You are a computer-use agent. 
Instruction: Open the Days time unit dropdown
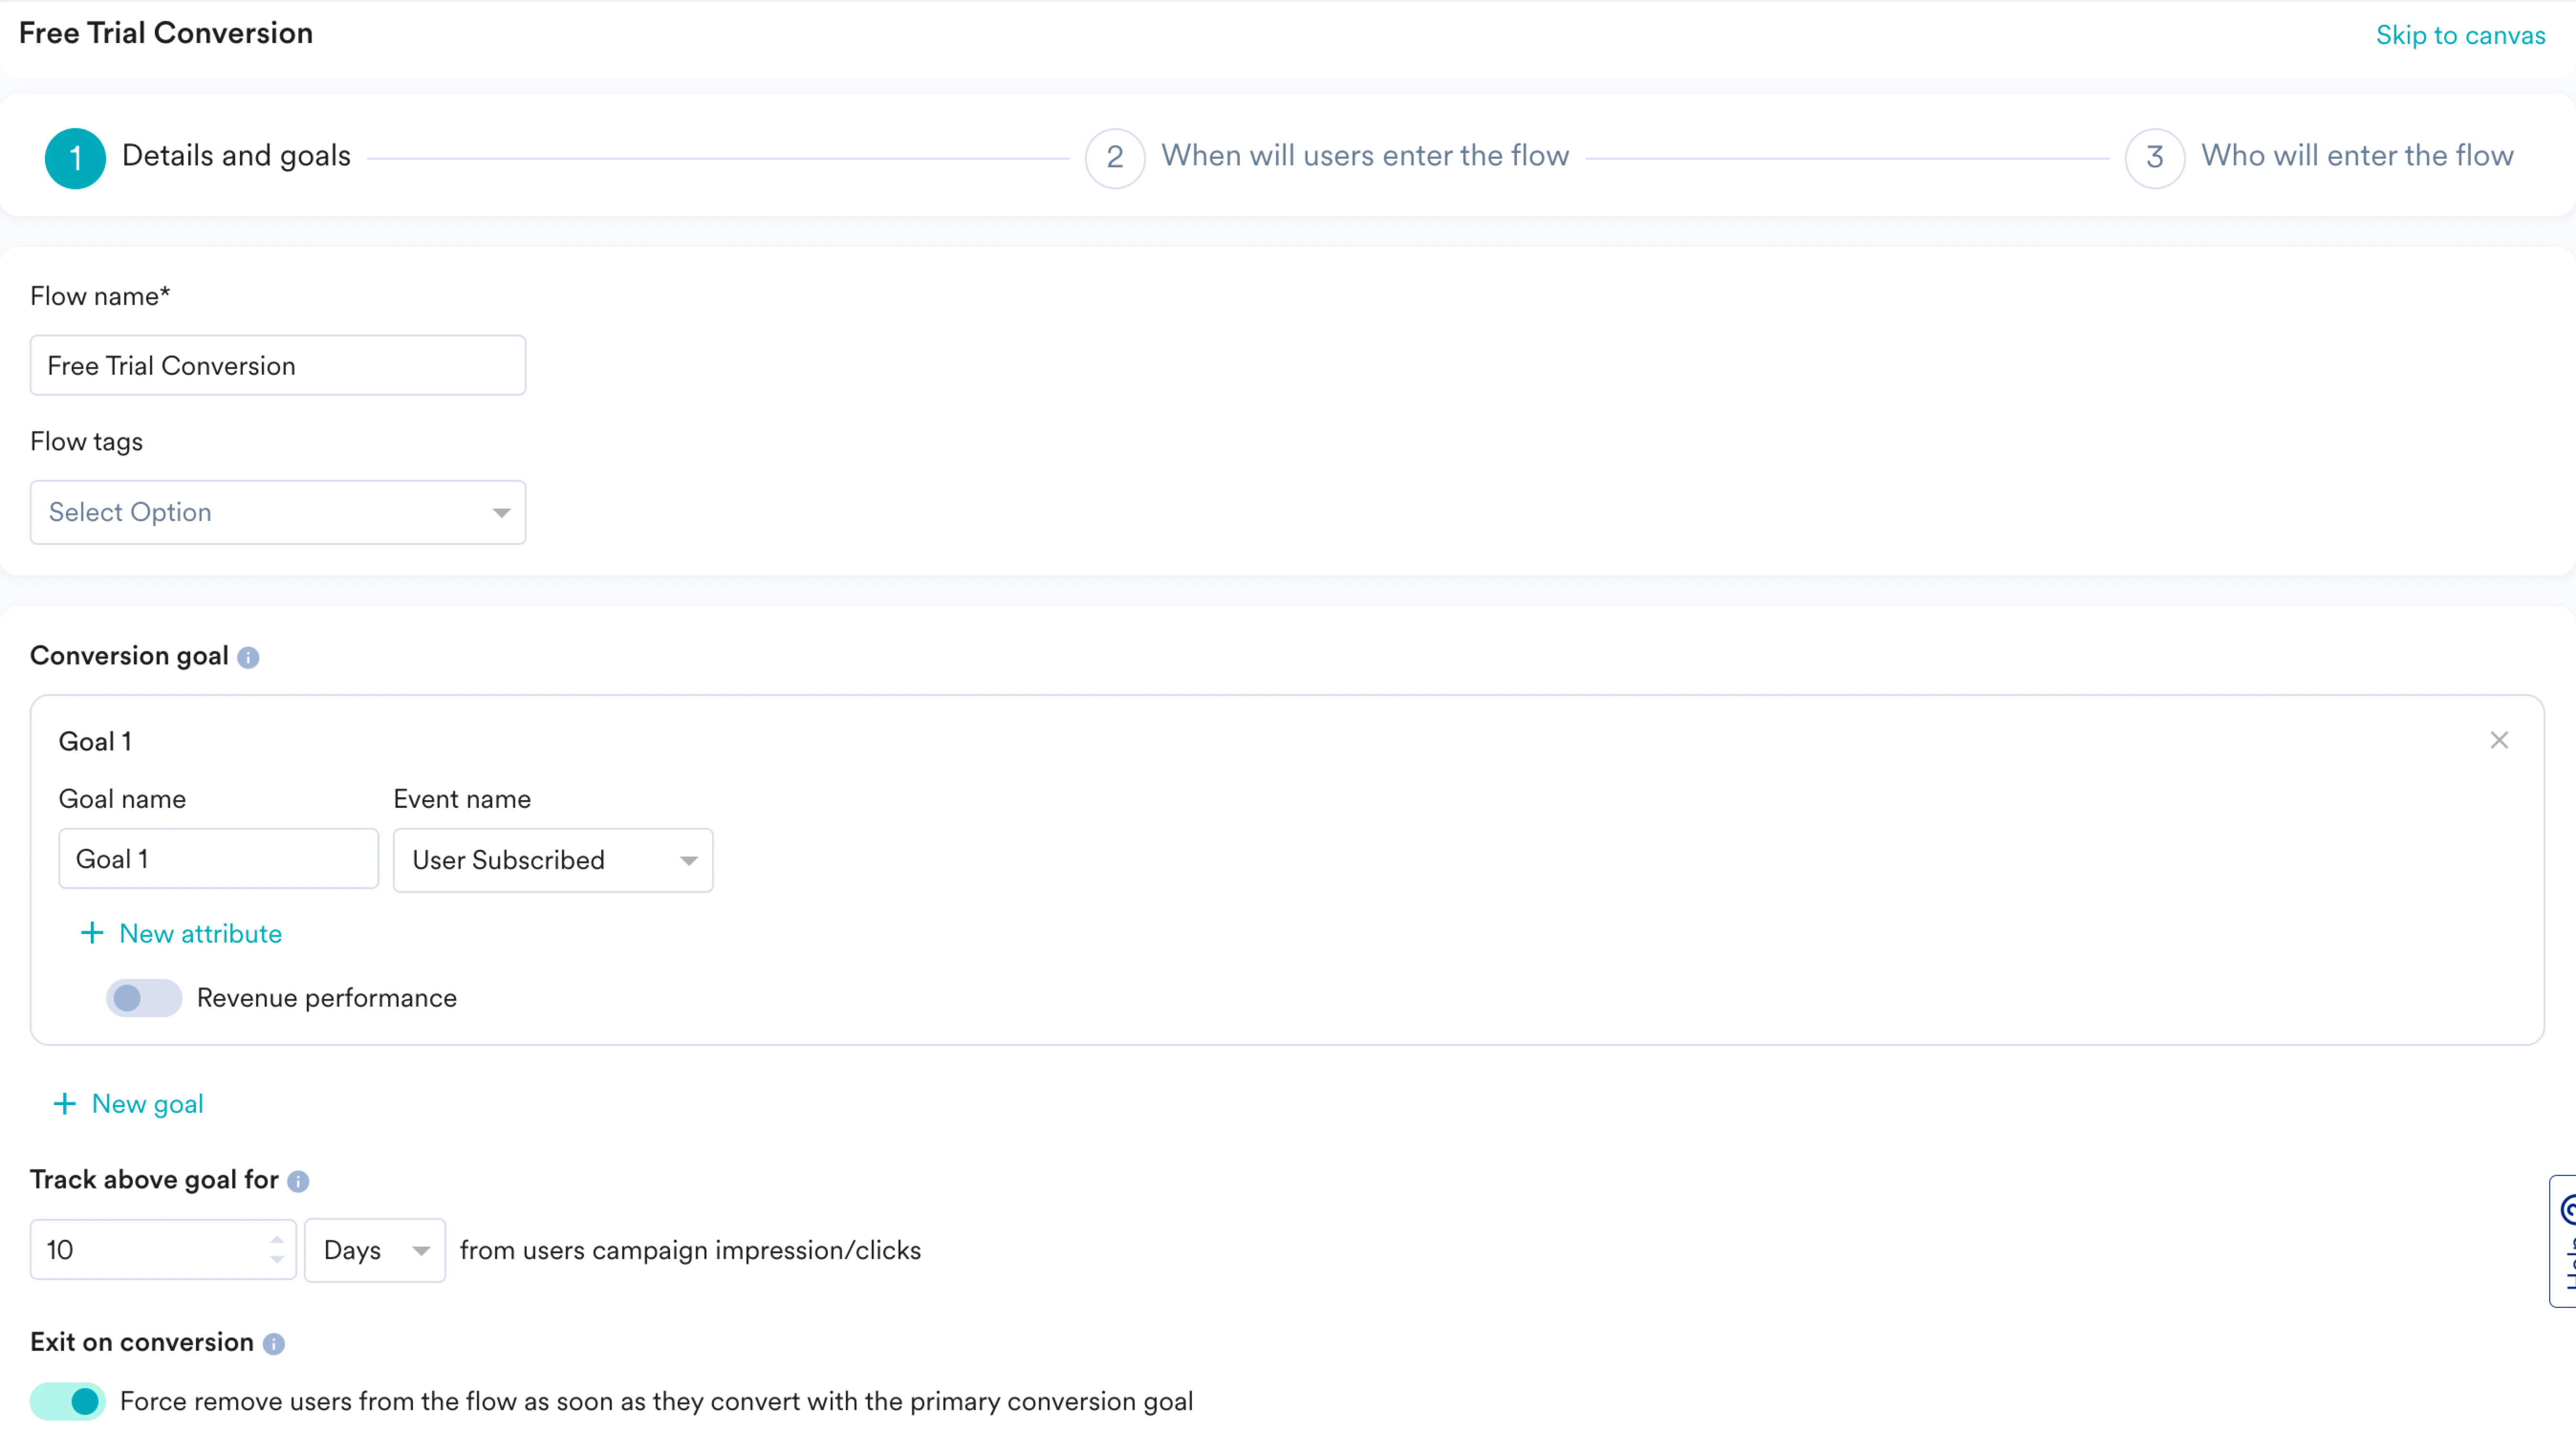[x=374, y=1250]
